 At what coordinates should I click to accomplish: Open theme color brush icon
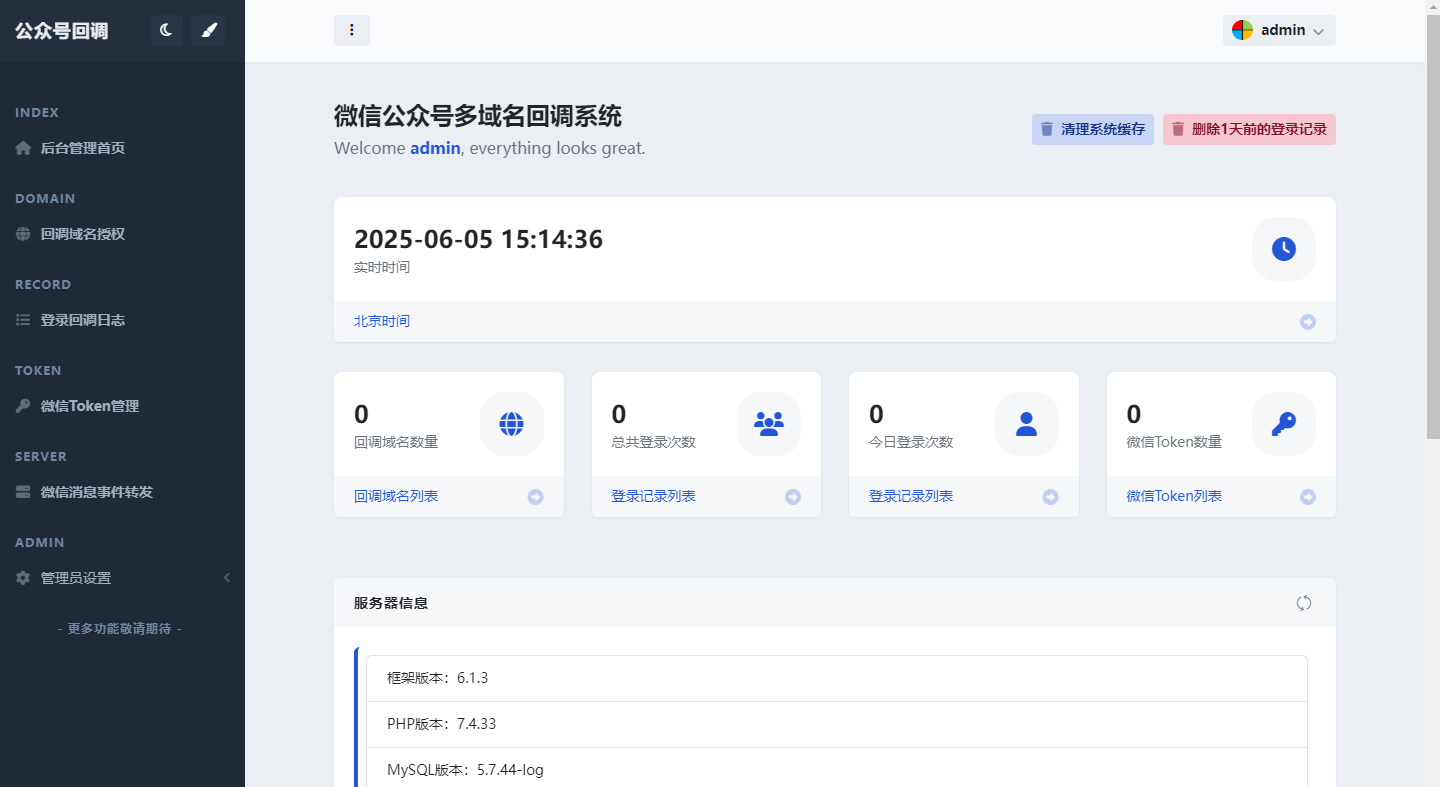click(x=208, y=31)
